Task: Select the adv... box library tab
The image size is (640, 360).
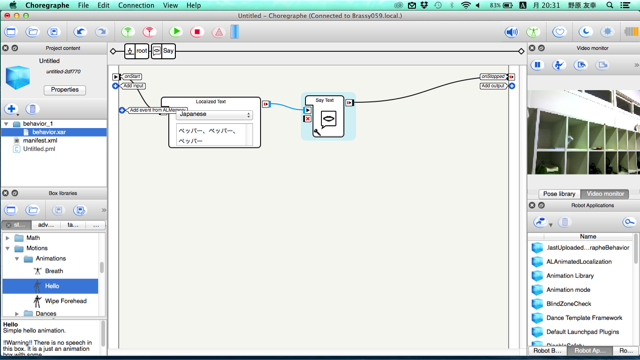Action: click(45, 225)
